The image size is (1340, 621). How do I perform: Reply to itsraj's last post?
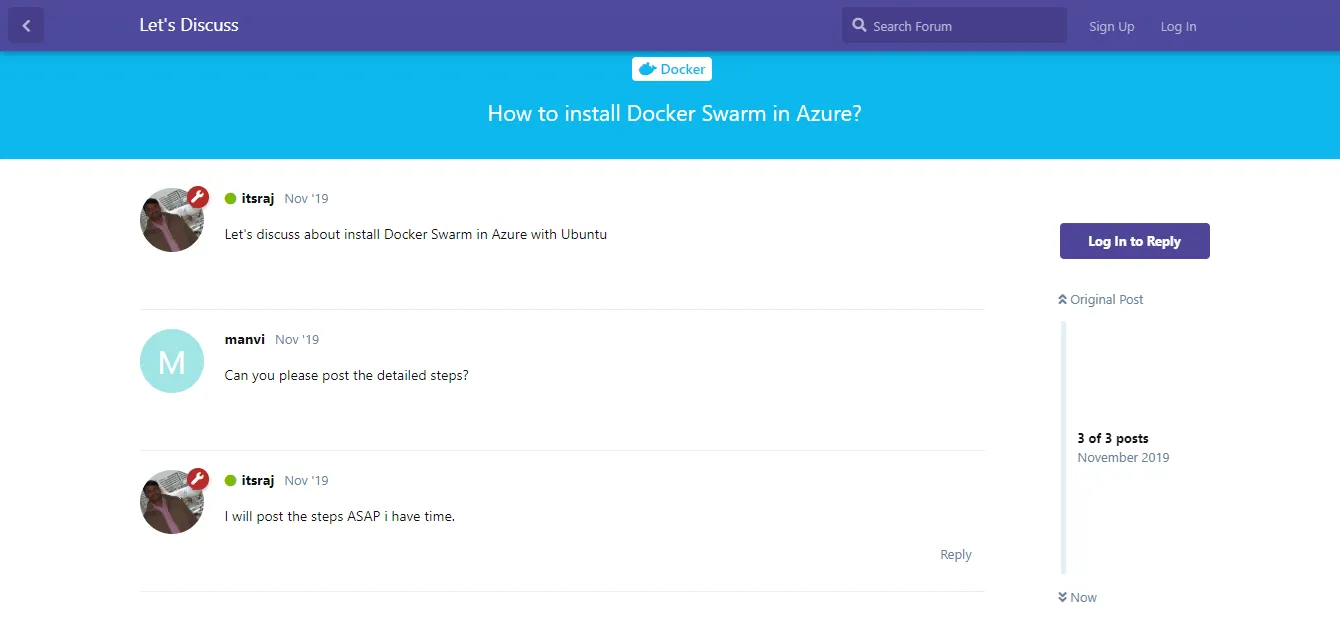pyautogui.click(x=955, y=554)
